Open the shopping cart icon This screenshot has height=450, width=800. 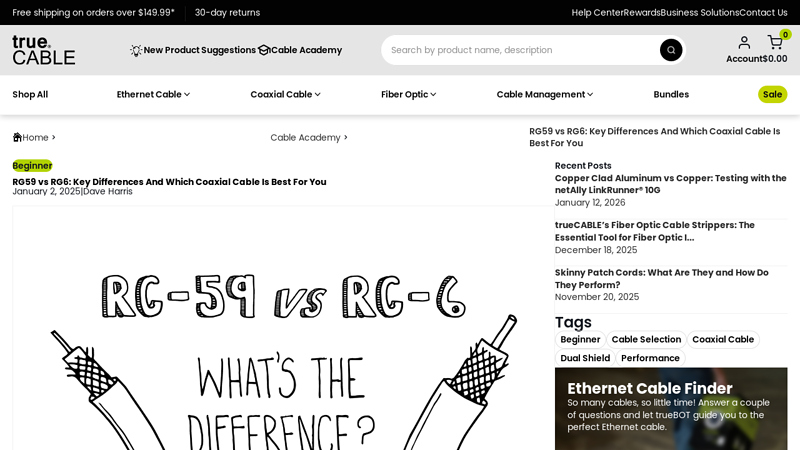(775, 42)
